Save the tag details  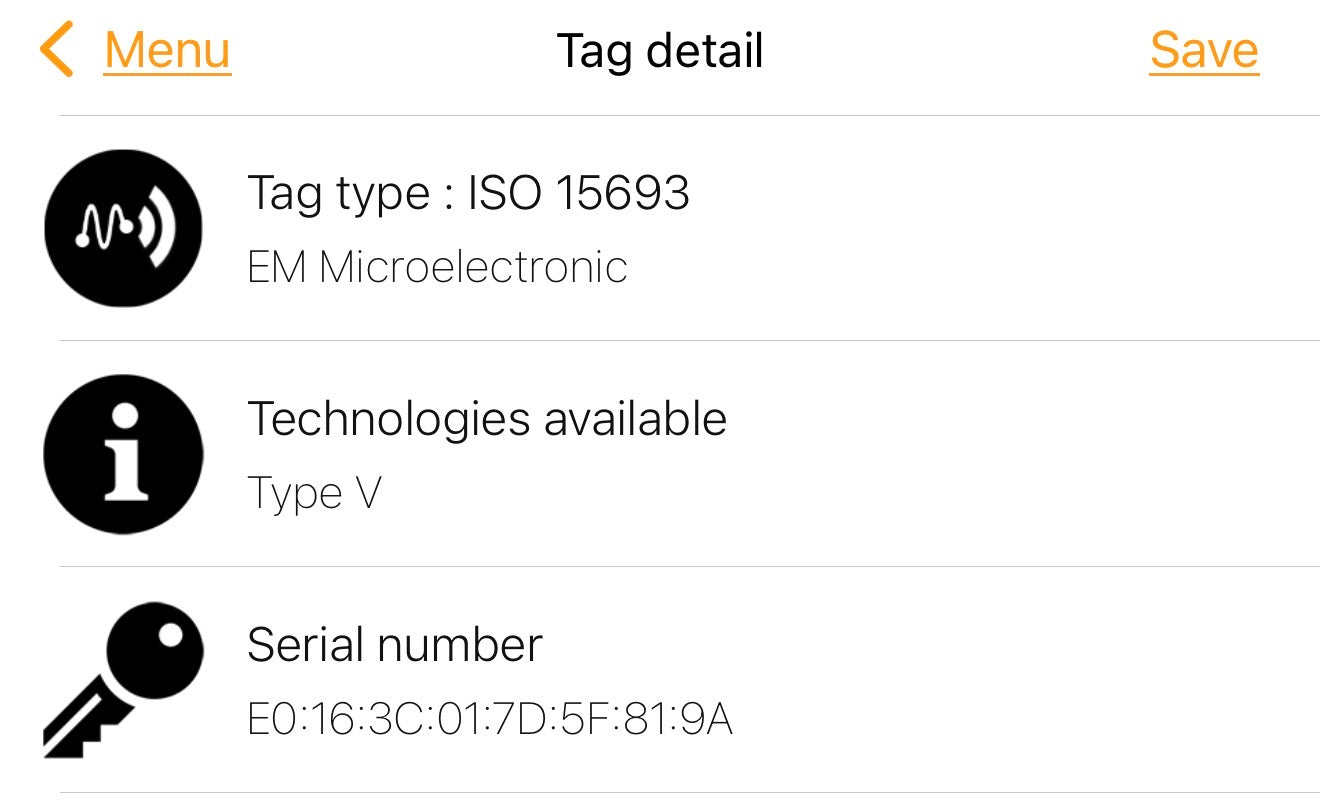pyautogui.click(x=1204, y=51)
